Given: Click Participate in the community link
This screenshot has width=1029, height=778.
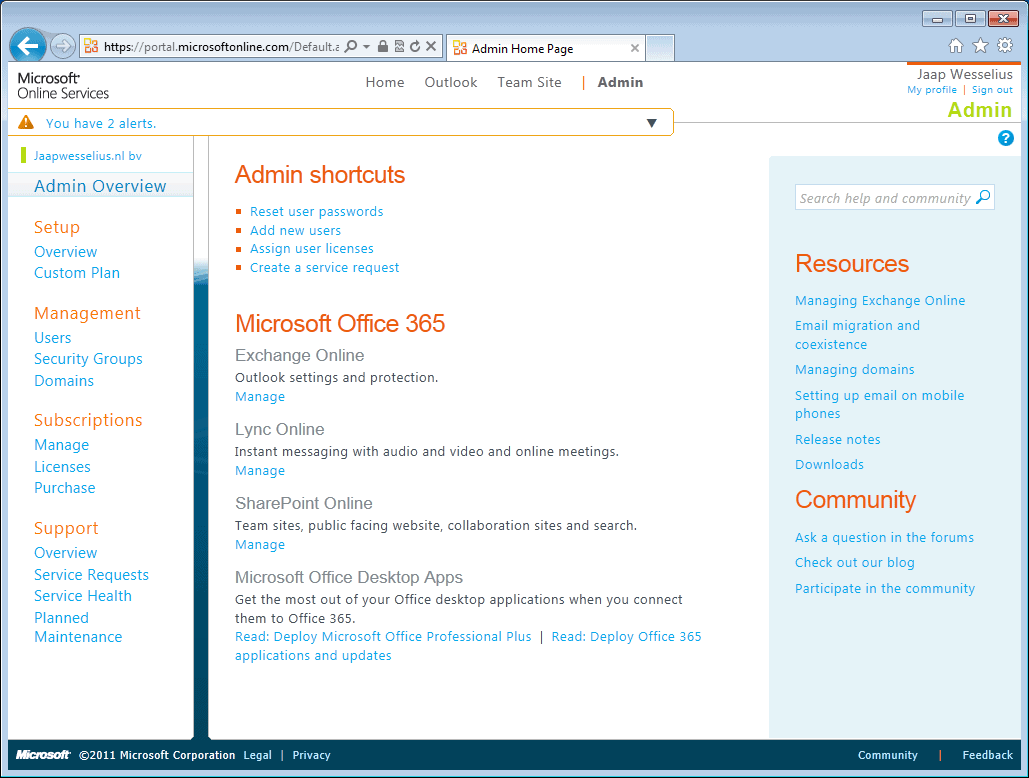Looking at the screenshot, I should click(885, 589).
